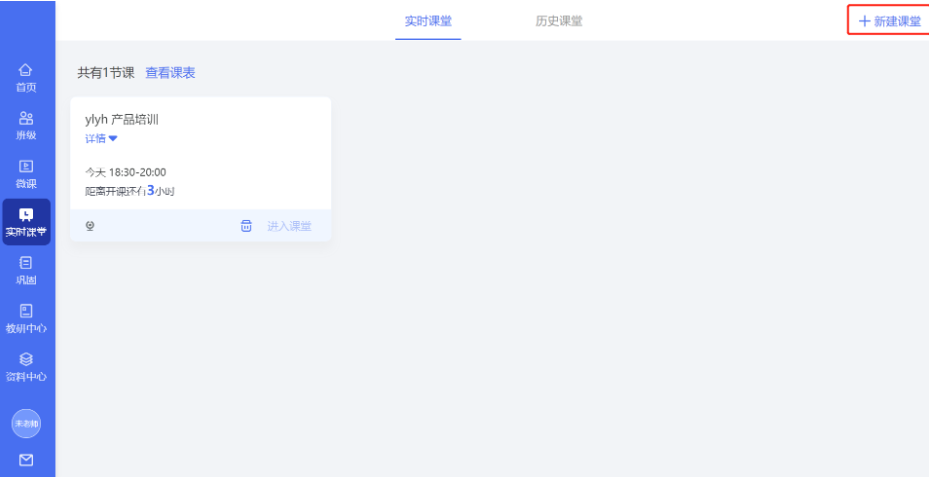This screenshot has width=929, height=477.
Task: Click 进入课堂 on the class card
Action: pyautogui.click(x=289, y=226)
